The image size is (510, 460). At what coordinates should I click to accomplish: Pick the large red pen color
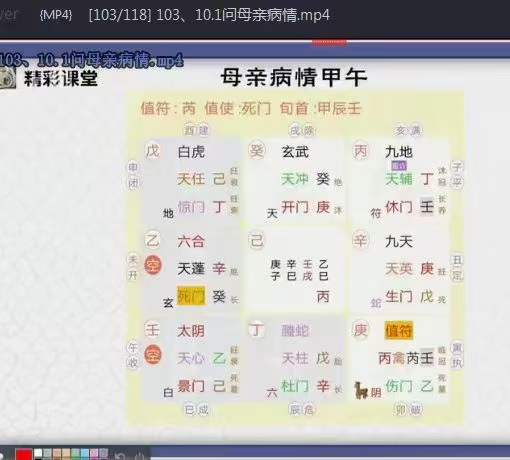pyautogui.click(x=24, y=454)
